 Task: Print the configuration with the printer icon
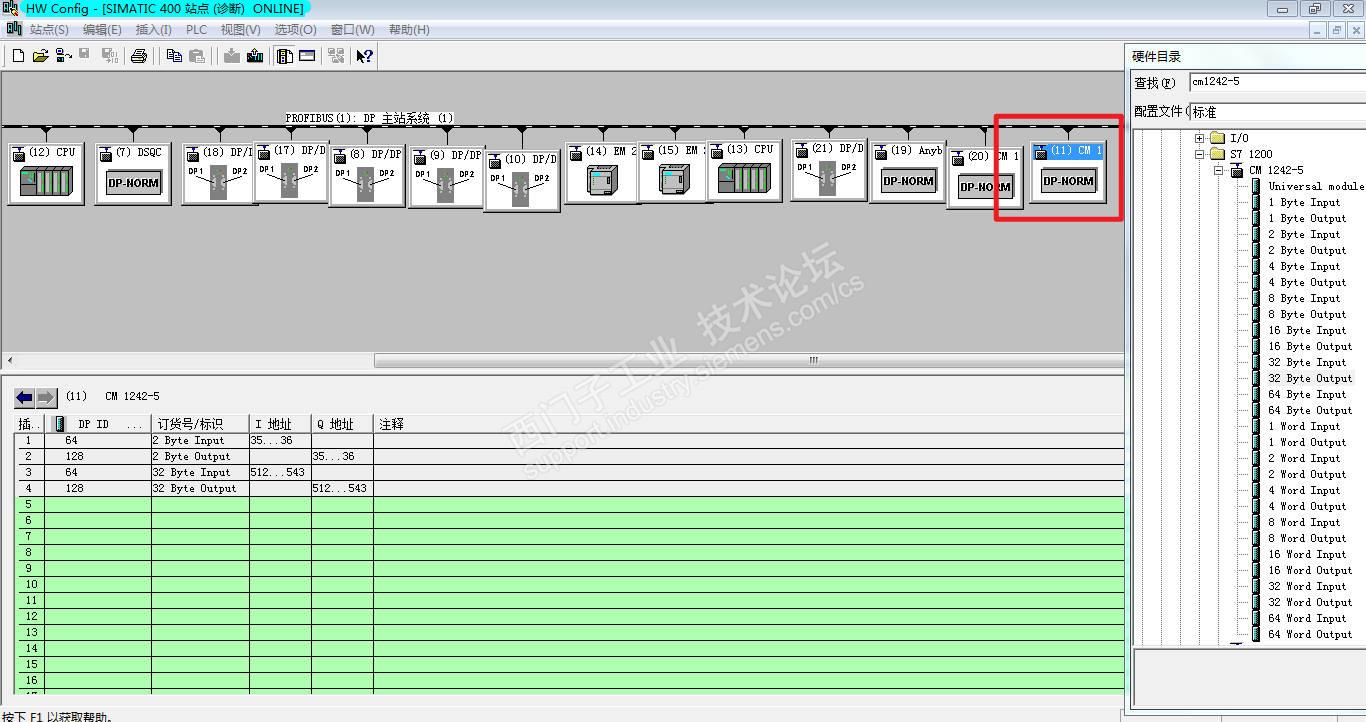139,56
